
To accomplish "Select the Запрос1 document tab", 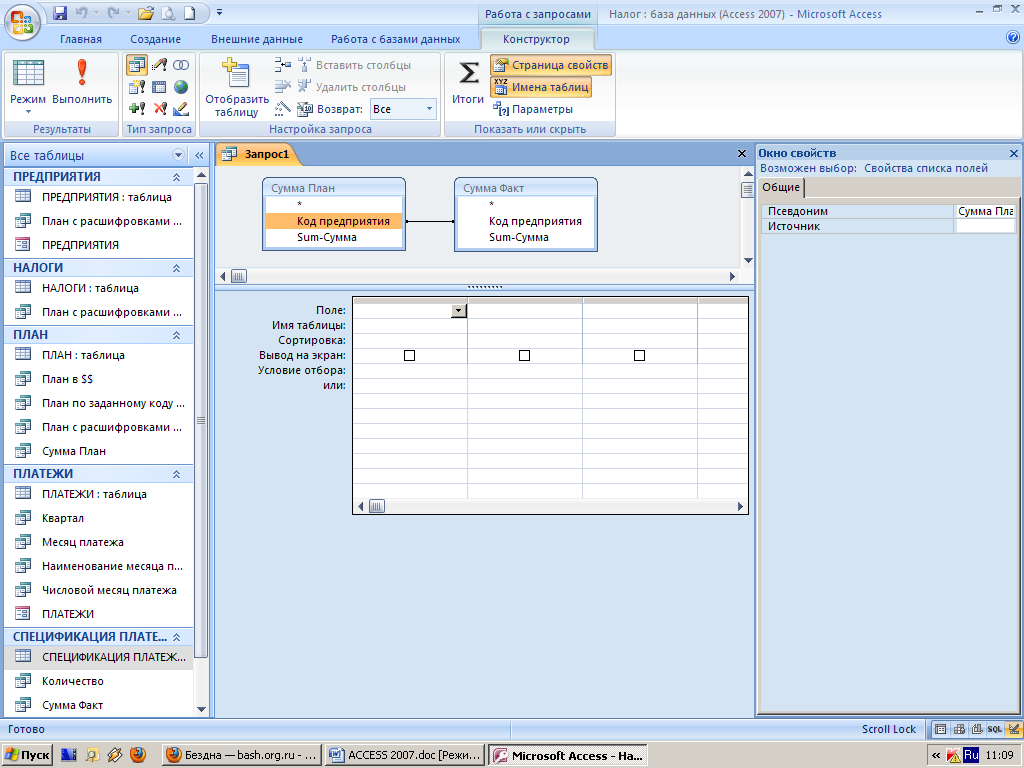I will click(x=258, y=154).
